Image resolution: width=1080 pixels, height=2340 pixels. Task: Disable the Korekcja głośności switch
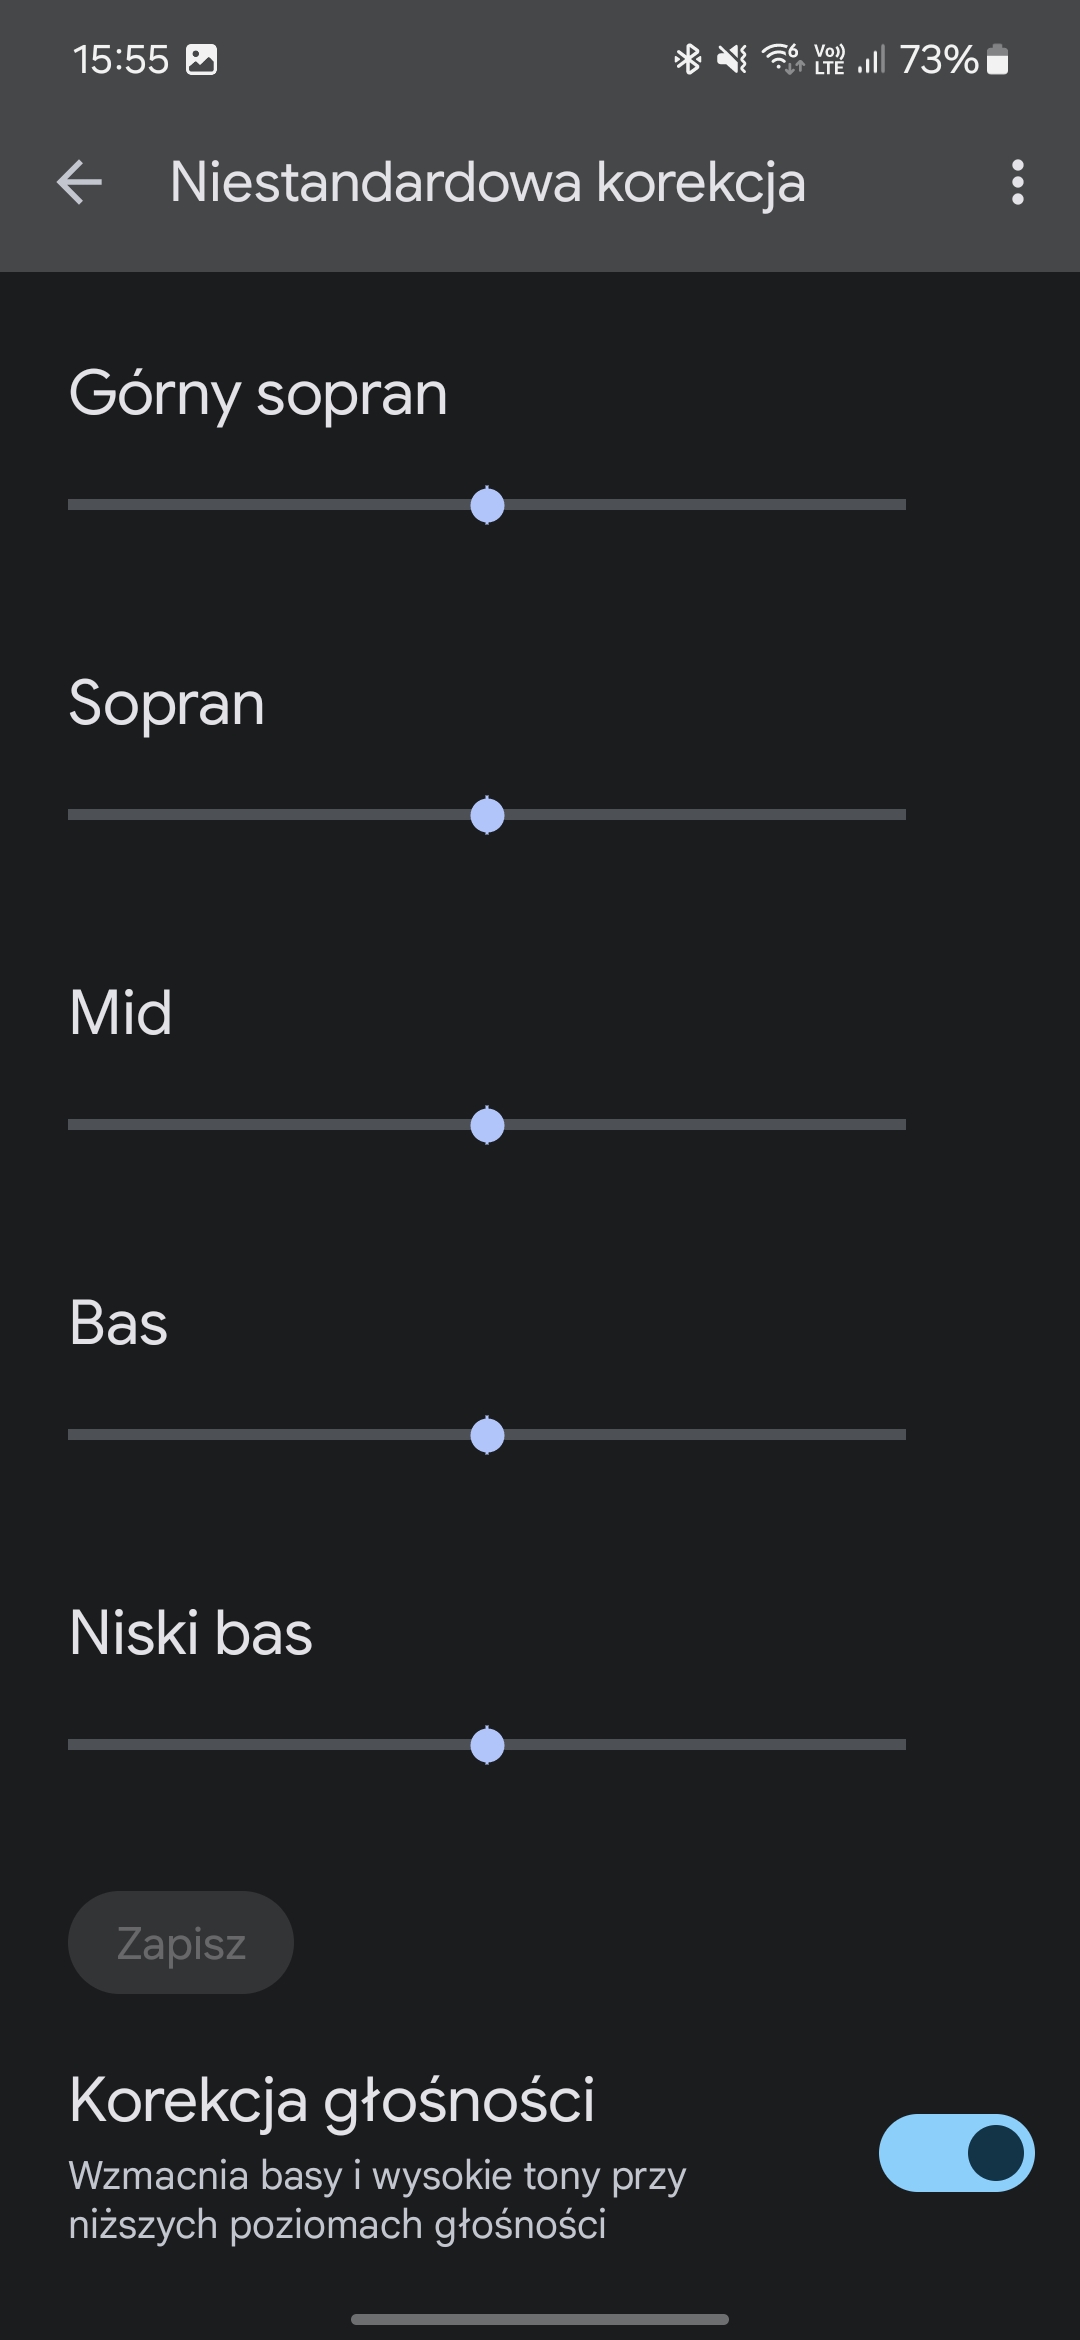[956, 2152]
